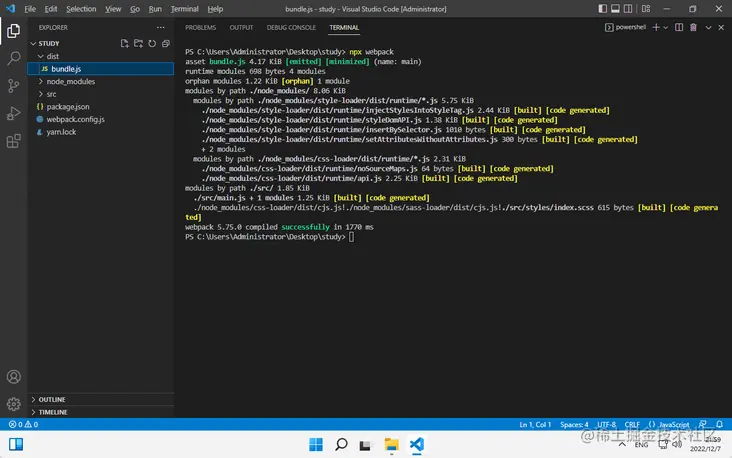
Task: Click Ln 1, Col 1 in status bar
Action: coord(535,424)
